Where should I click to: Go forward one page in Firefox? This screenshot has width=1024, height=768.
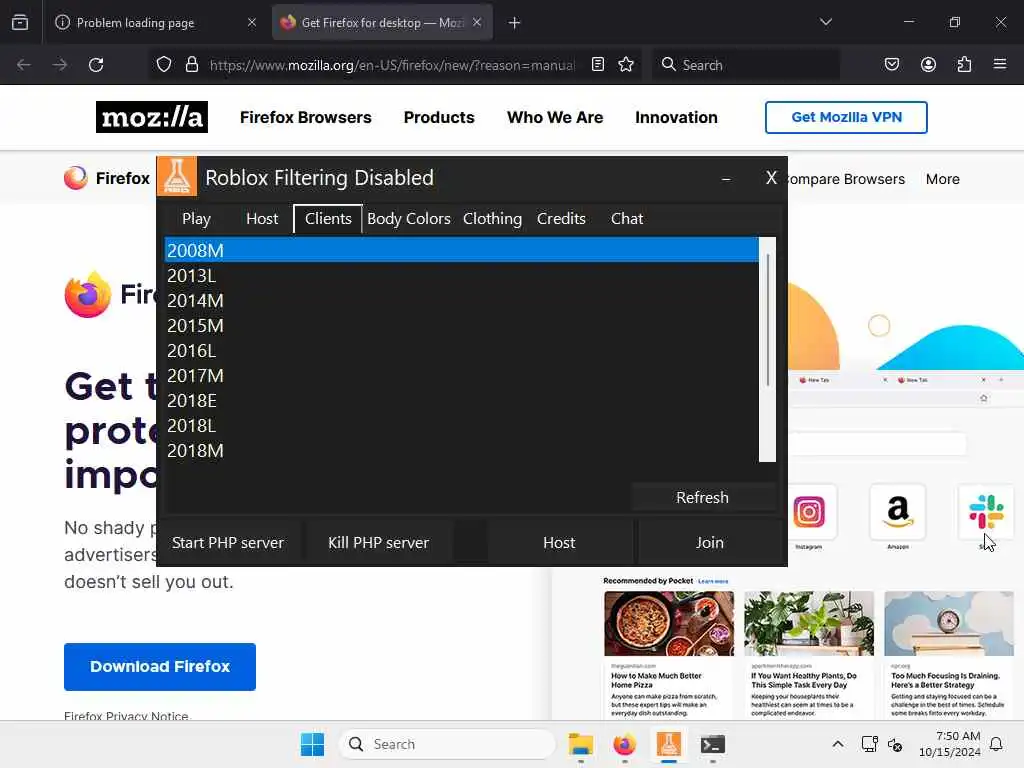click(60, 65)
